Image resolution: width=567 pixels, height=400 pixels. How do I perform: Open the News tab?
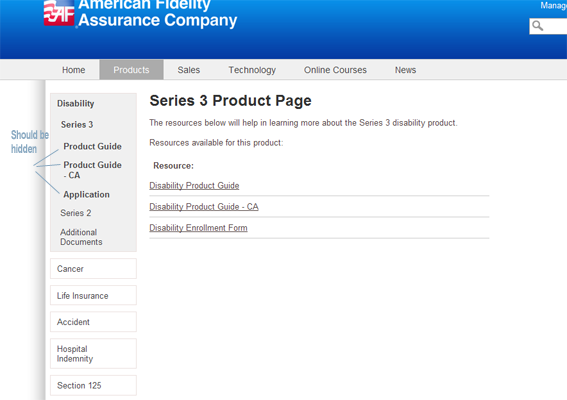[405, 70]
